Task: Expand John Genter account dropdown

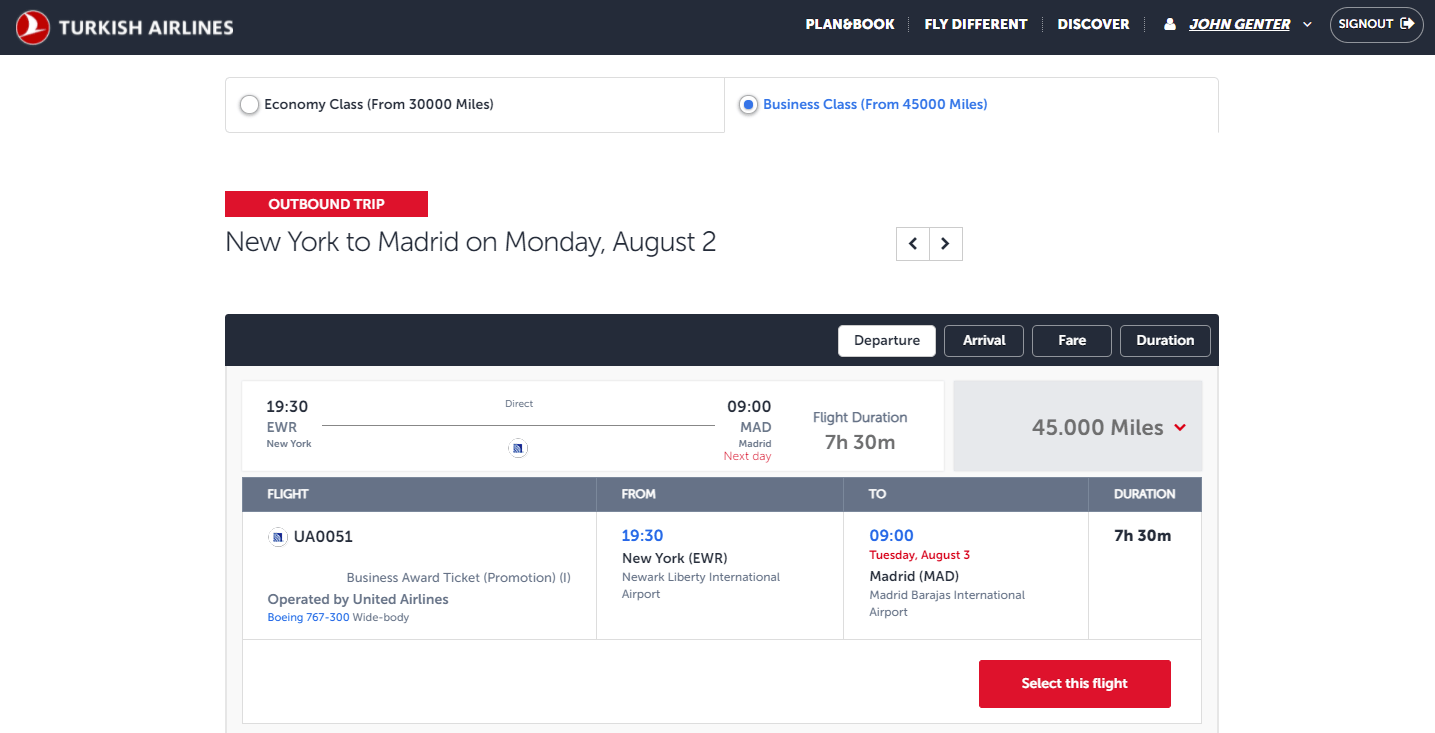Action: (1307, 25)
